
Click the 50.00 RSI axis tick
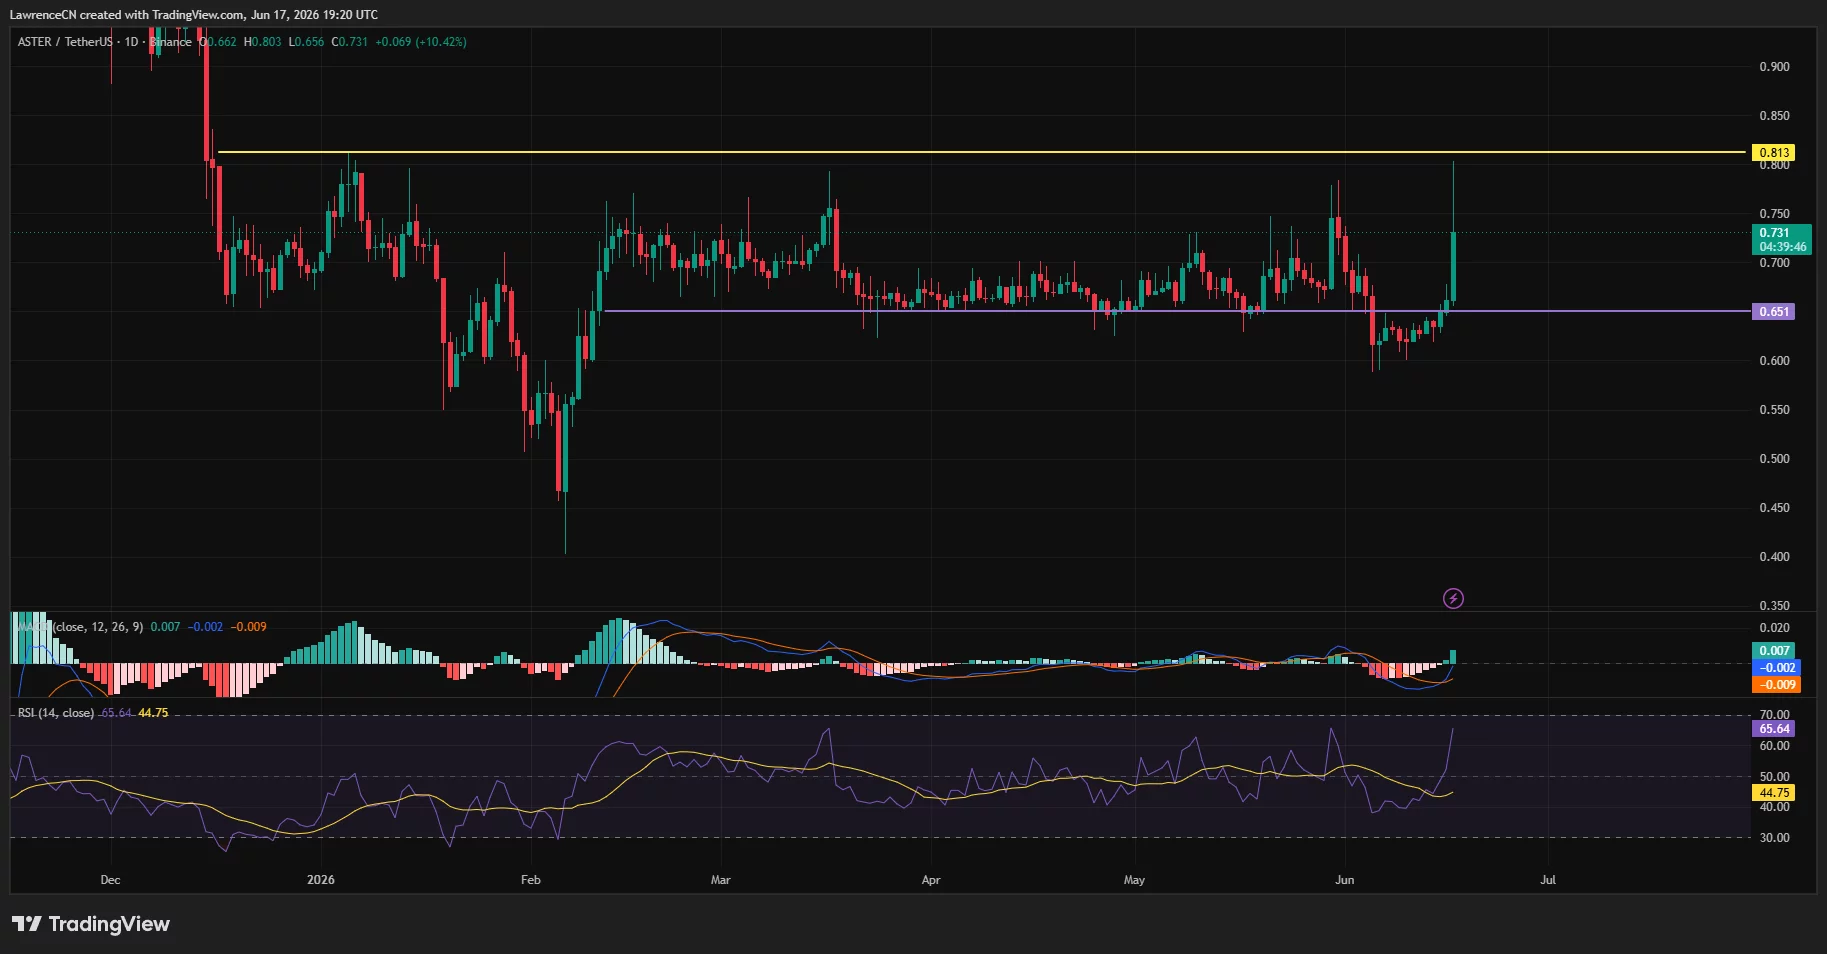point(1774,777)
